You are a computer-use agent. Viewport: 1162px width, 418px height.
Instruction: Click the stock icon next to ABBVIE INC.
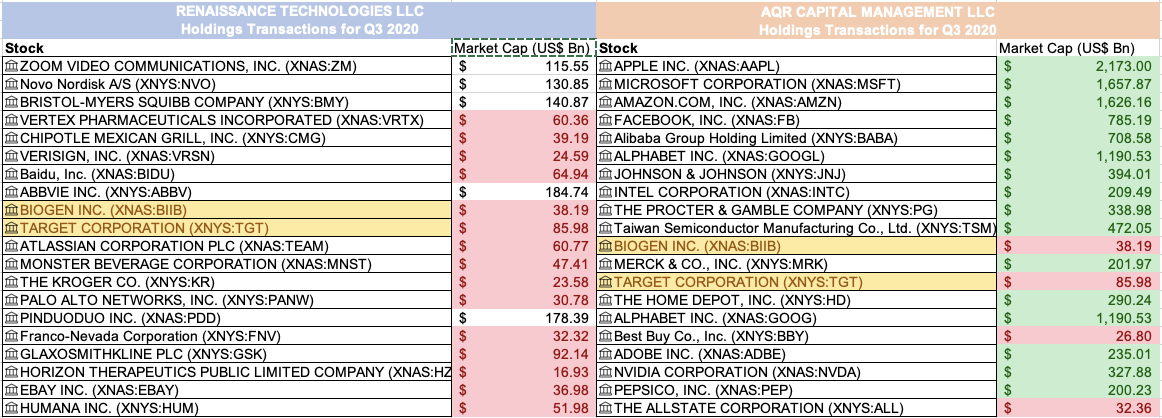click(x=11, y=192)
